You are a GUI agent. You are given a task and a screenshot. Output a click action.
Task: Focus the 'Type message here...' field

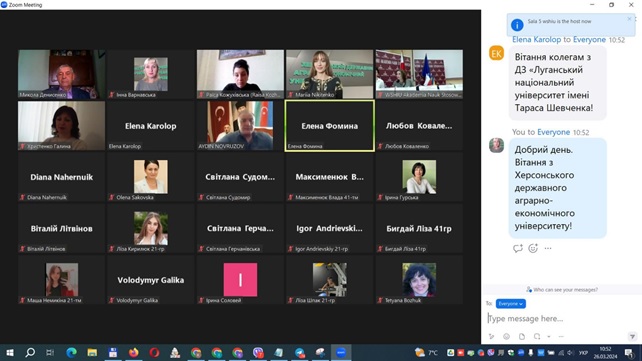click(x=561, y=318)
